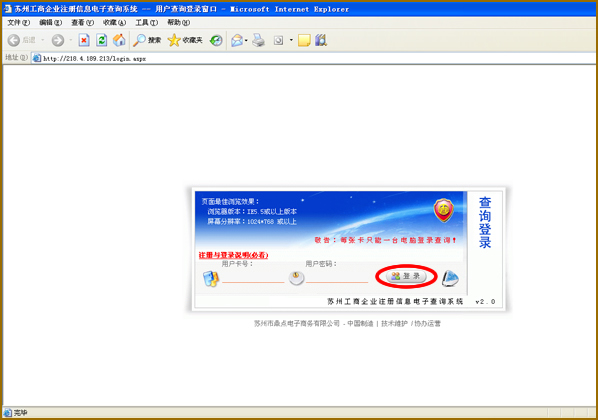Image resolution: width=598 pixels, height=420 pixels.
Task: Click the red-gold shield emblem
Action: [443, 210]
